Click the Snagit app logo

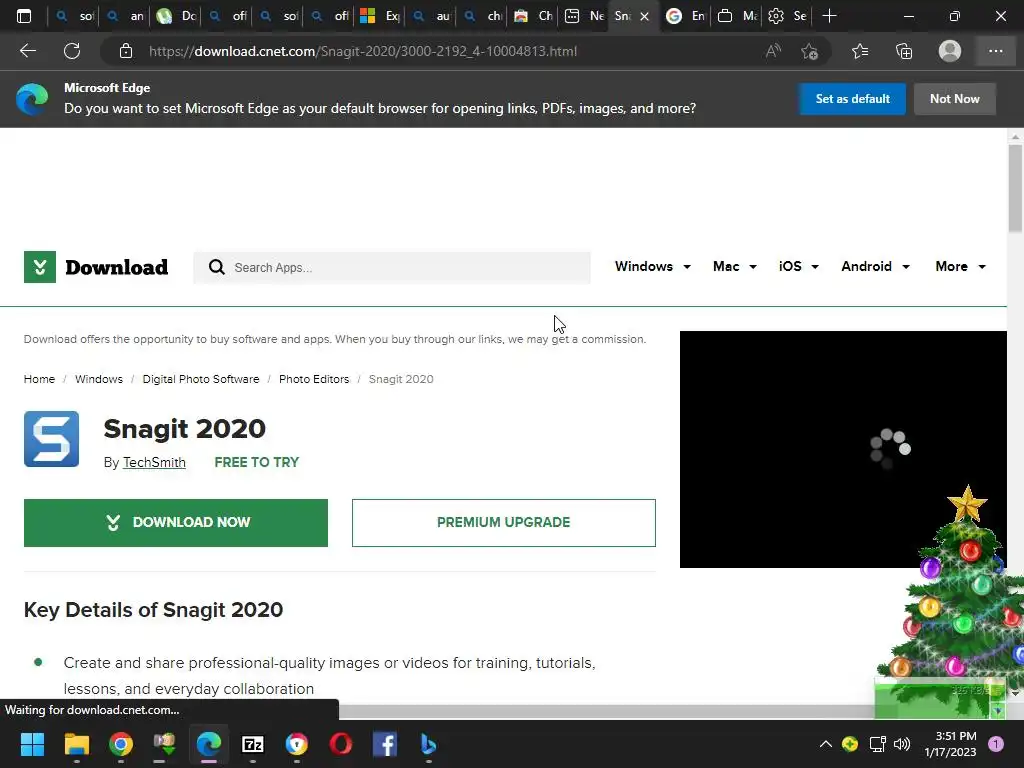pos(52,439)
